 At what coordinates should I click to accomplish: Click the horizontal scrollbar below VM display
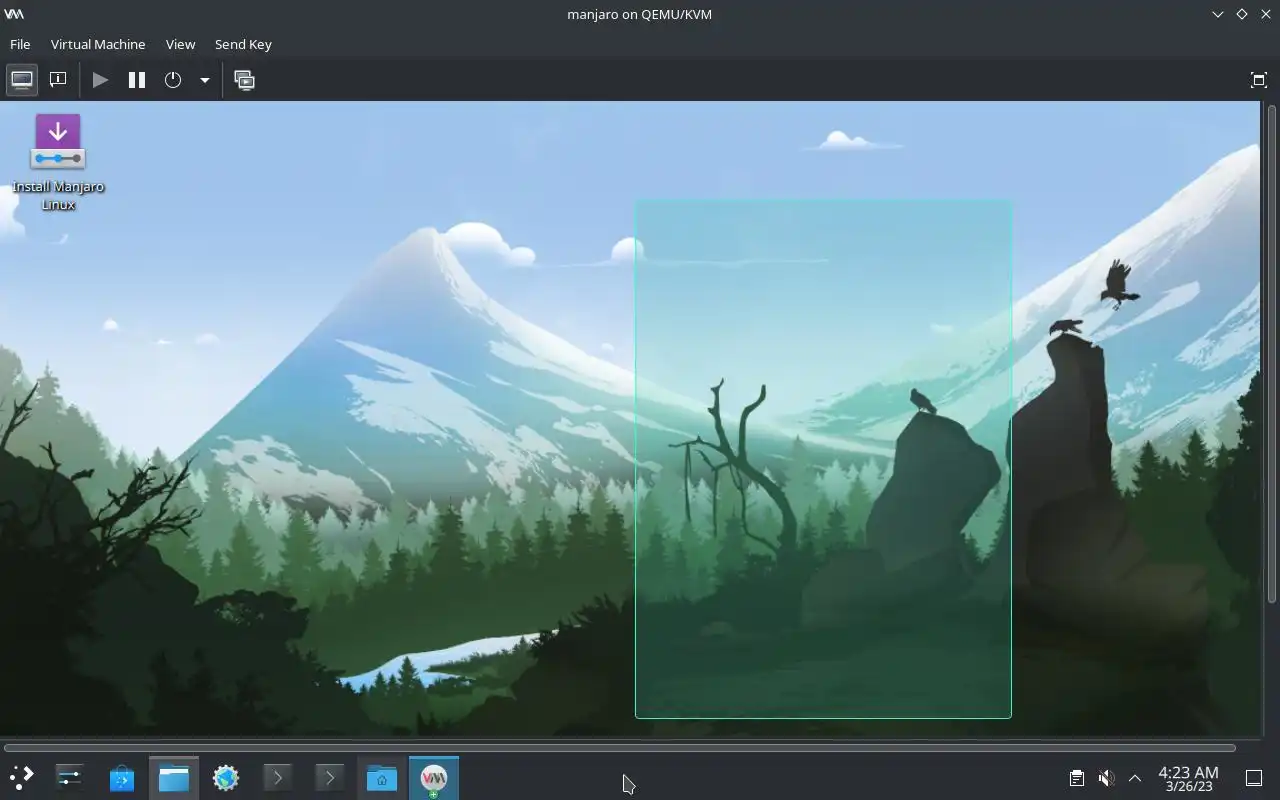620,748
